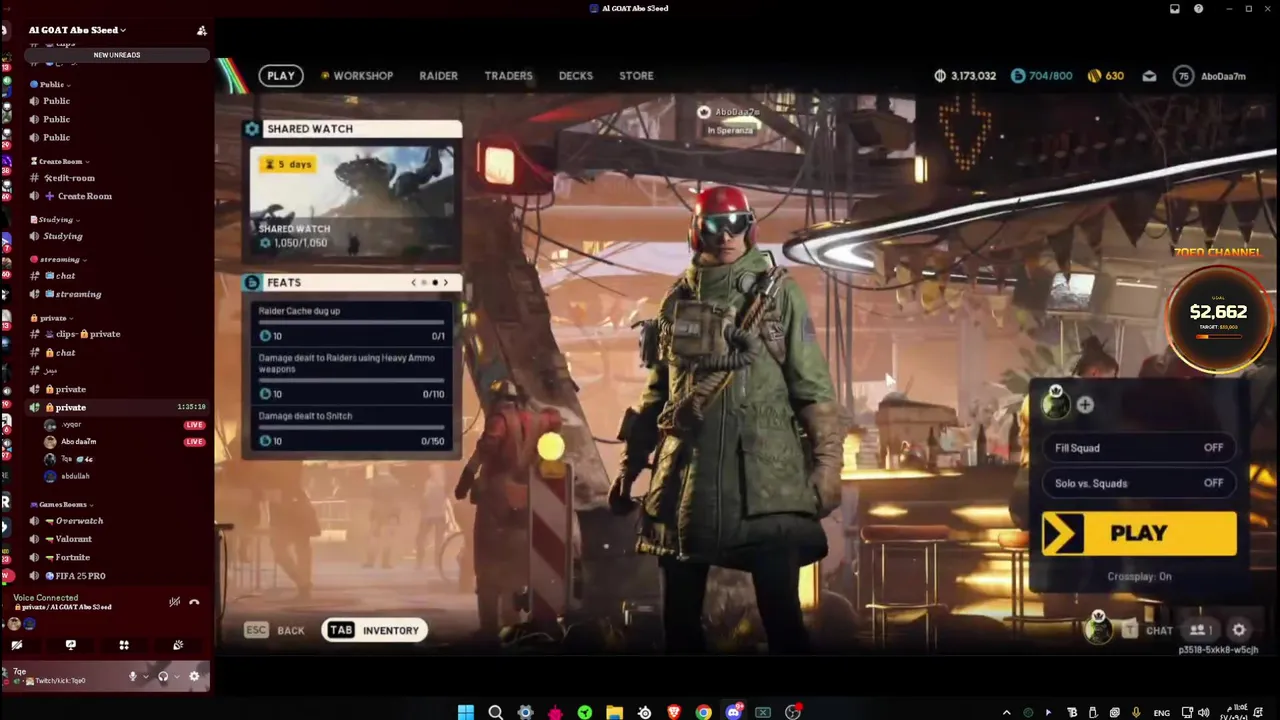This screenshot has width=1280, height=720.
Task: Open Discord activities launcher icon
Action: 124,645
